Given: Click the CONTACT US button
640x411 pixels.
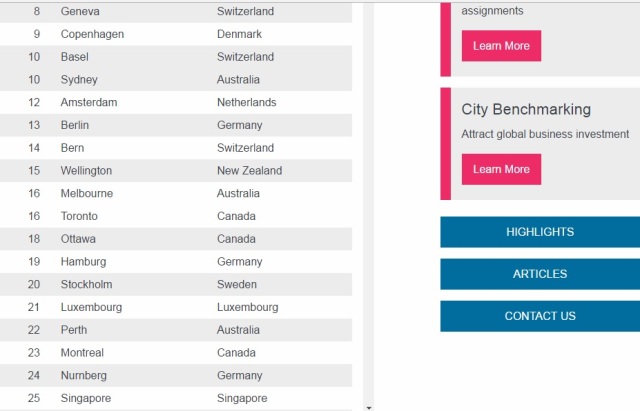Looking at the screenshot, I should click(540, 316).
